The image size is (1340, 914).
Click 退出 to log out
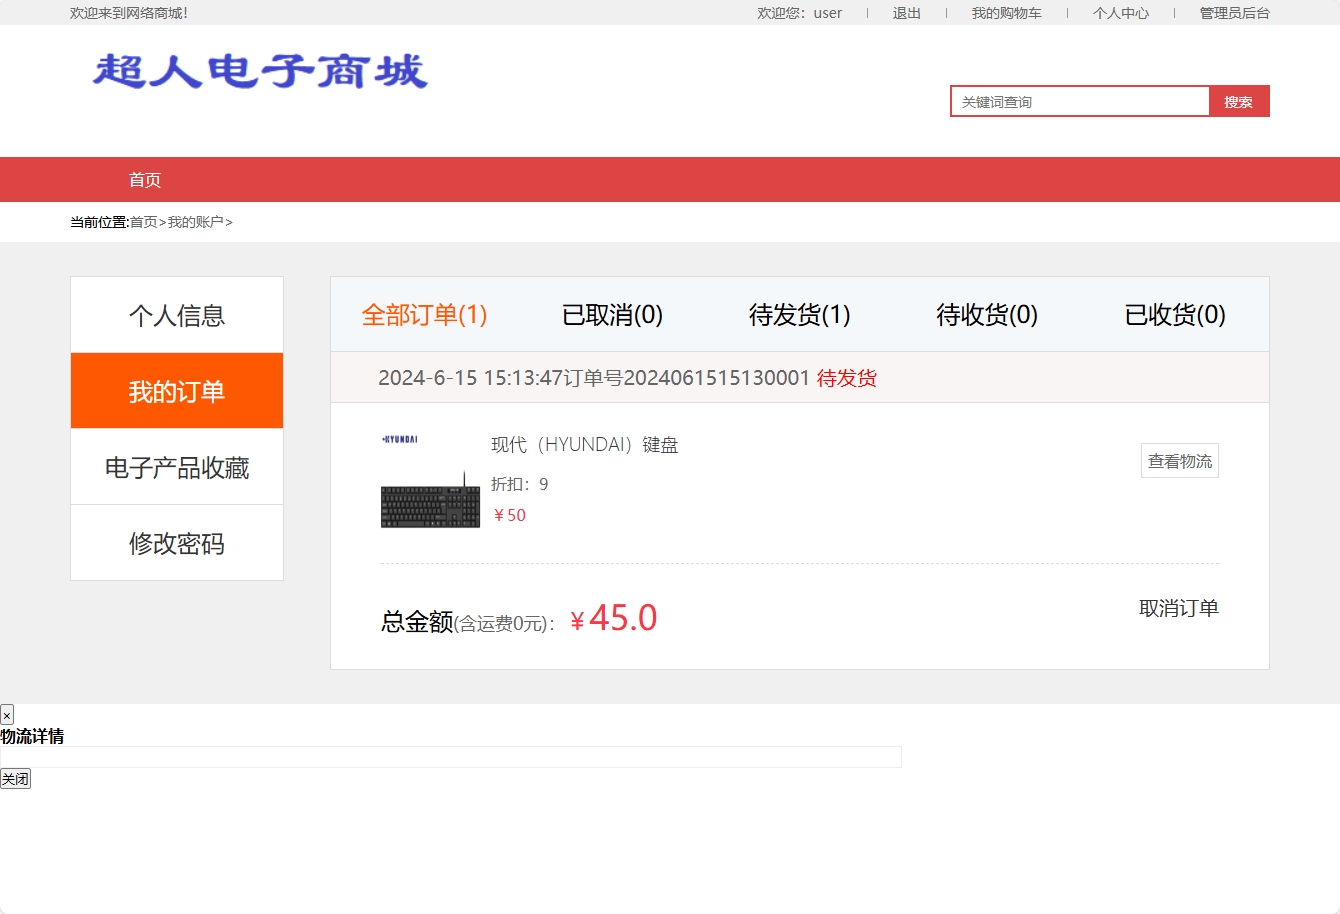click(906, 13)
